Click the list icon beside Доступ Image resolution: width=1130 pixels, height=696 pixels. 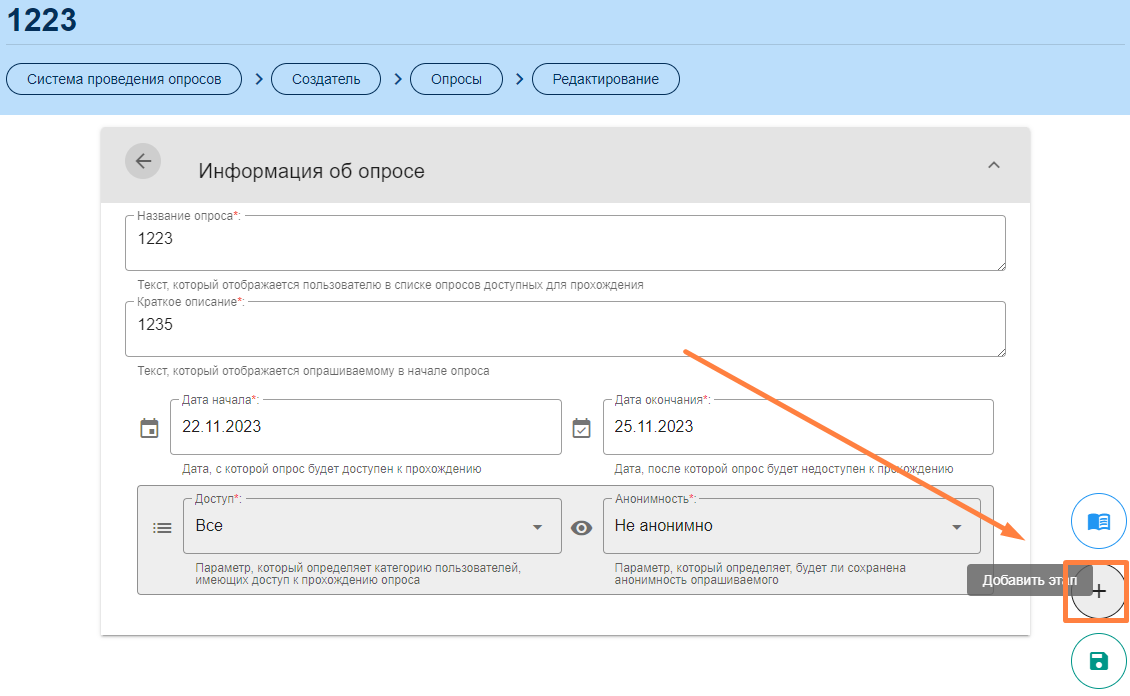point(162,527)
